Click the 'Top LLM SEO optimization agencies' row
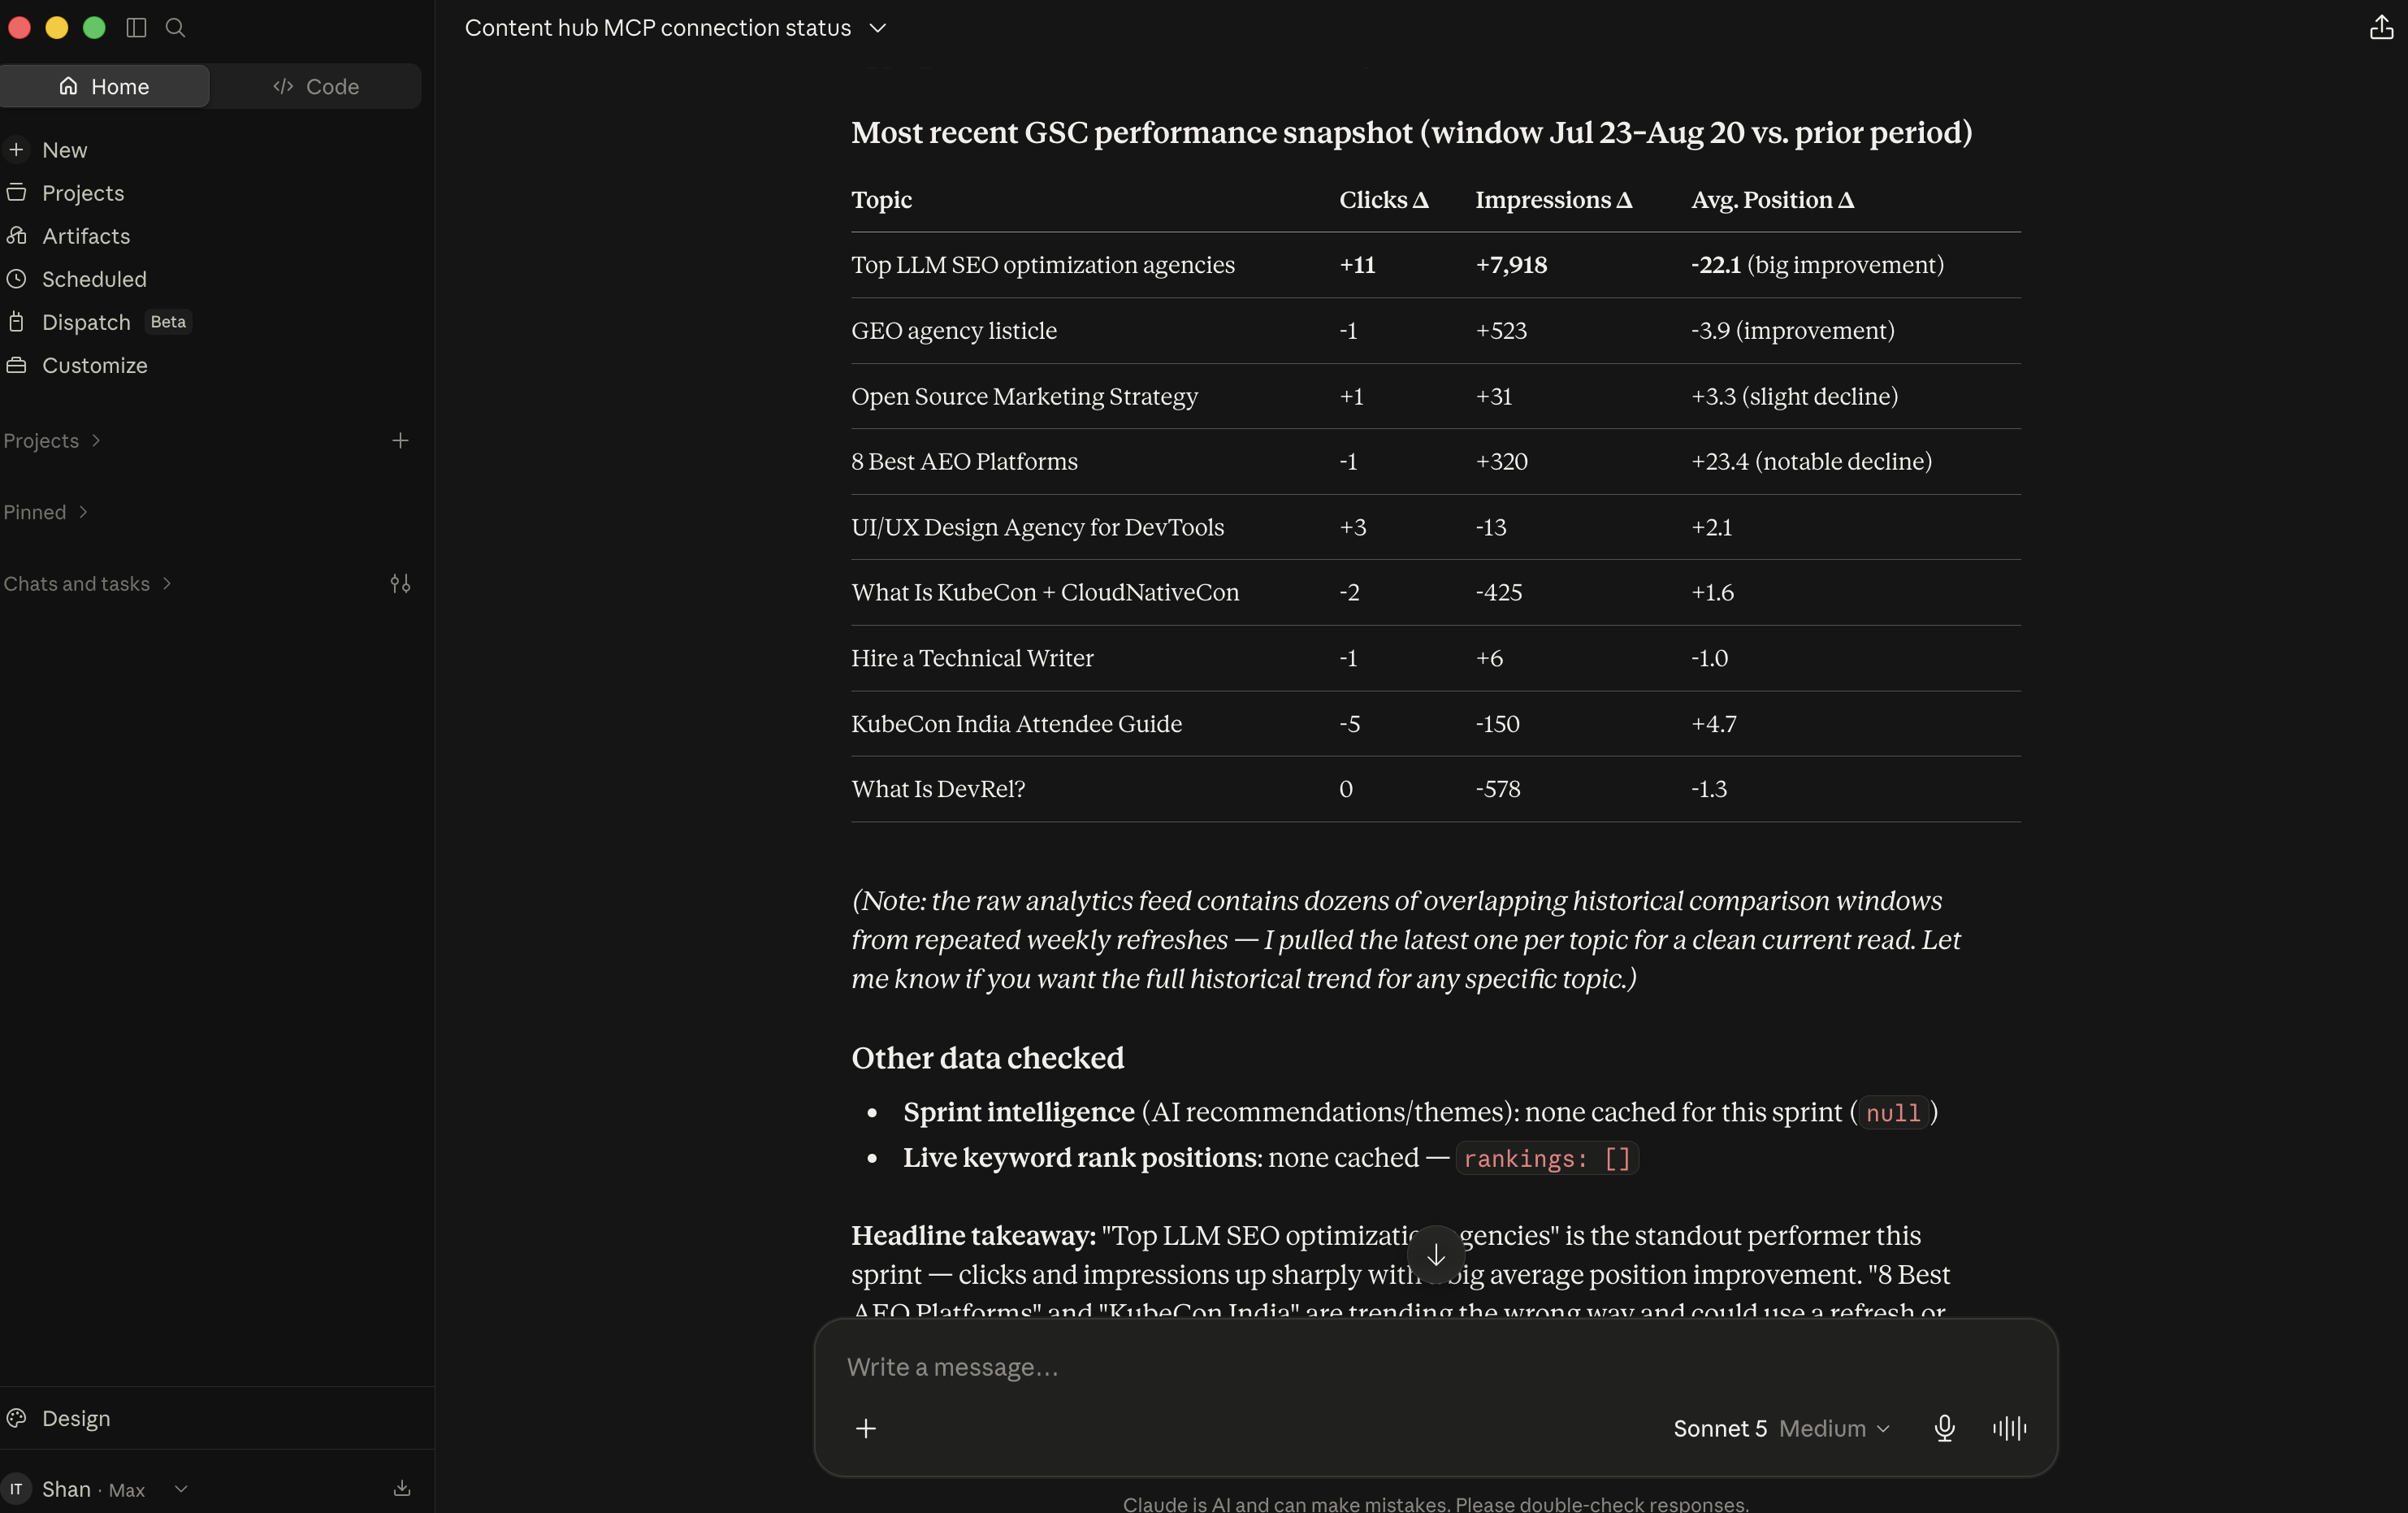 point(1436,265)
